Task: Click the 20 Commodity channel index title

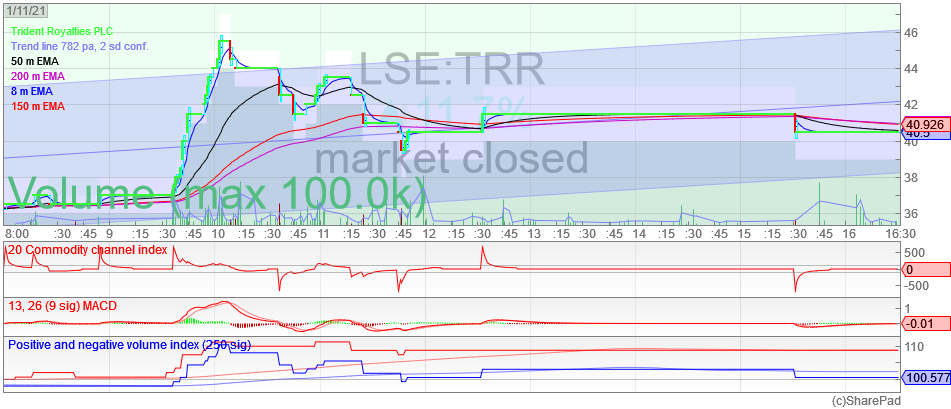Action: tap(88, 250)
